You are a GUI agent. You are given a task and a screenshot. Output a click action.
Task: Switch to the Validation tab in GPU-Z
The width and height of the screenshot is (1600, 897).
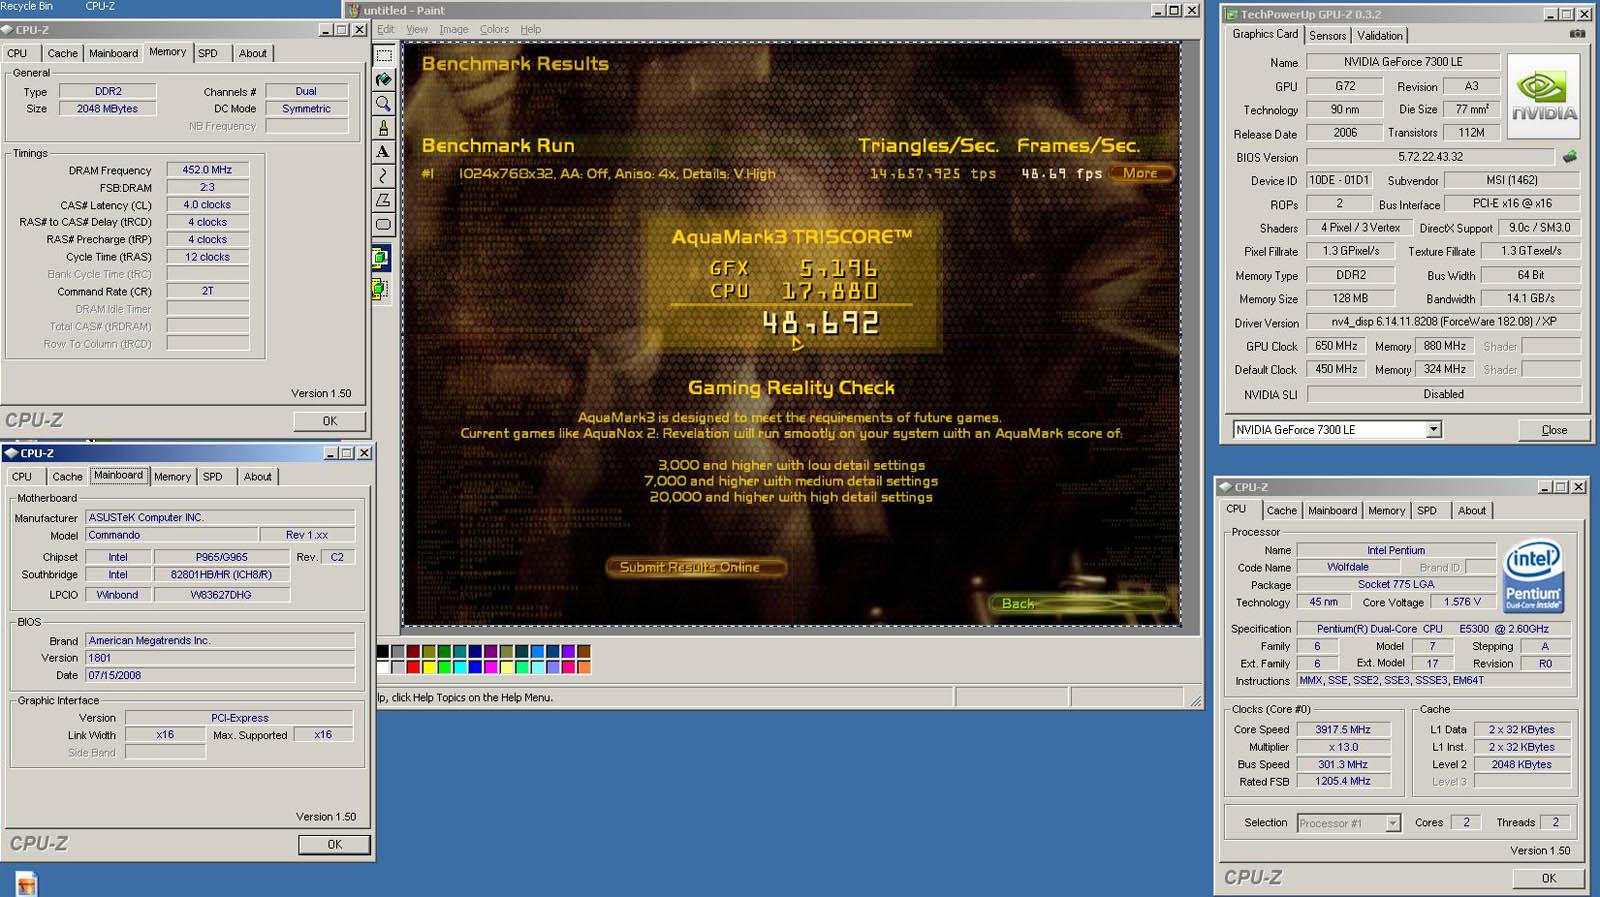[x=1380, y=35]
